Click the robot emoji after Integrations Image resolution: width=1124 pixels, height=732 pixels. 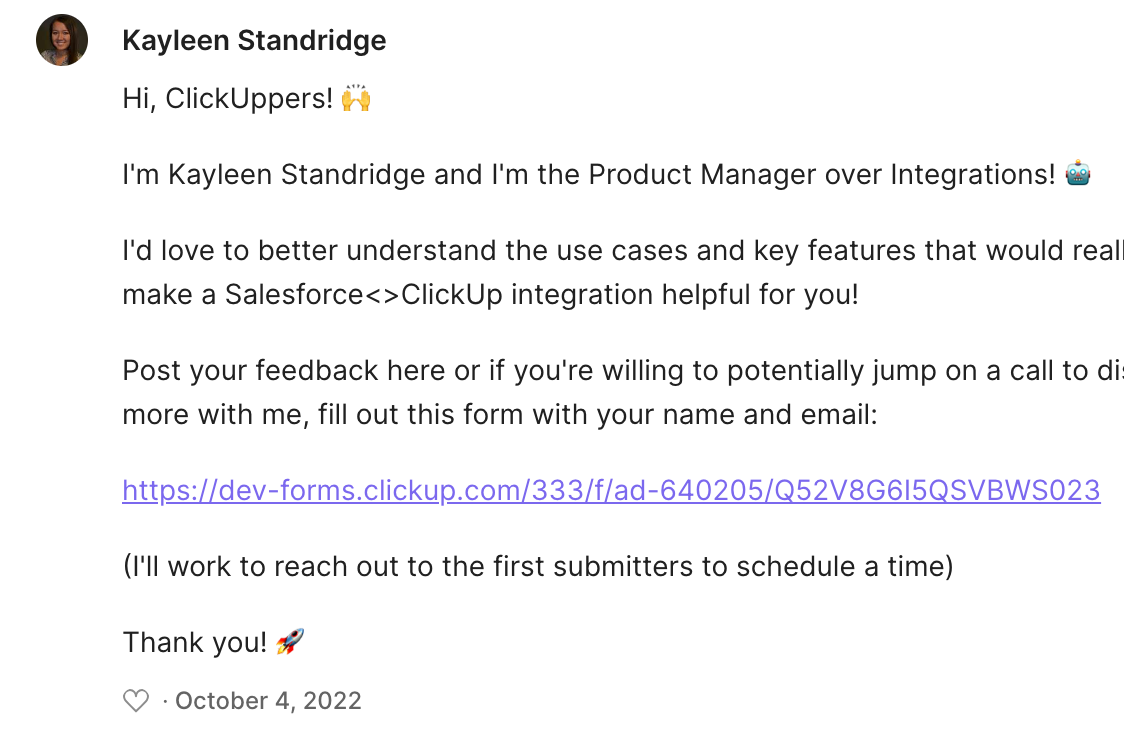(1078, 174)
